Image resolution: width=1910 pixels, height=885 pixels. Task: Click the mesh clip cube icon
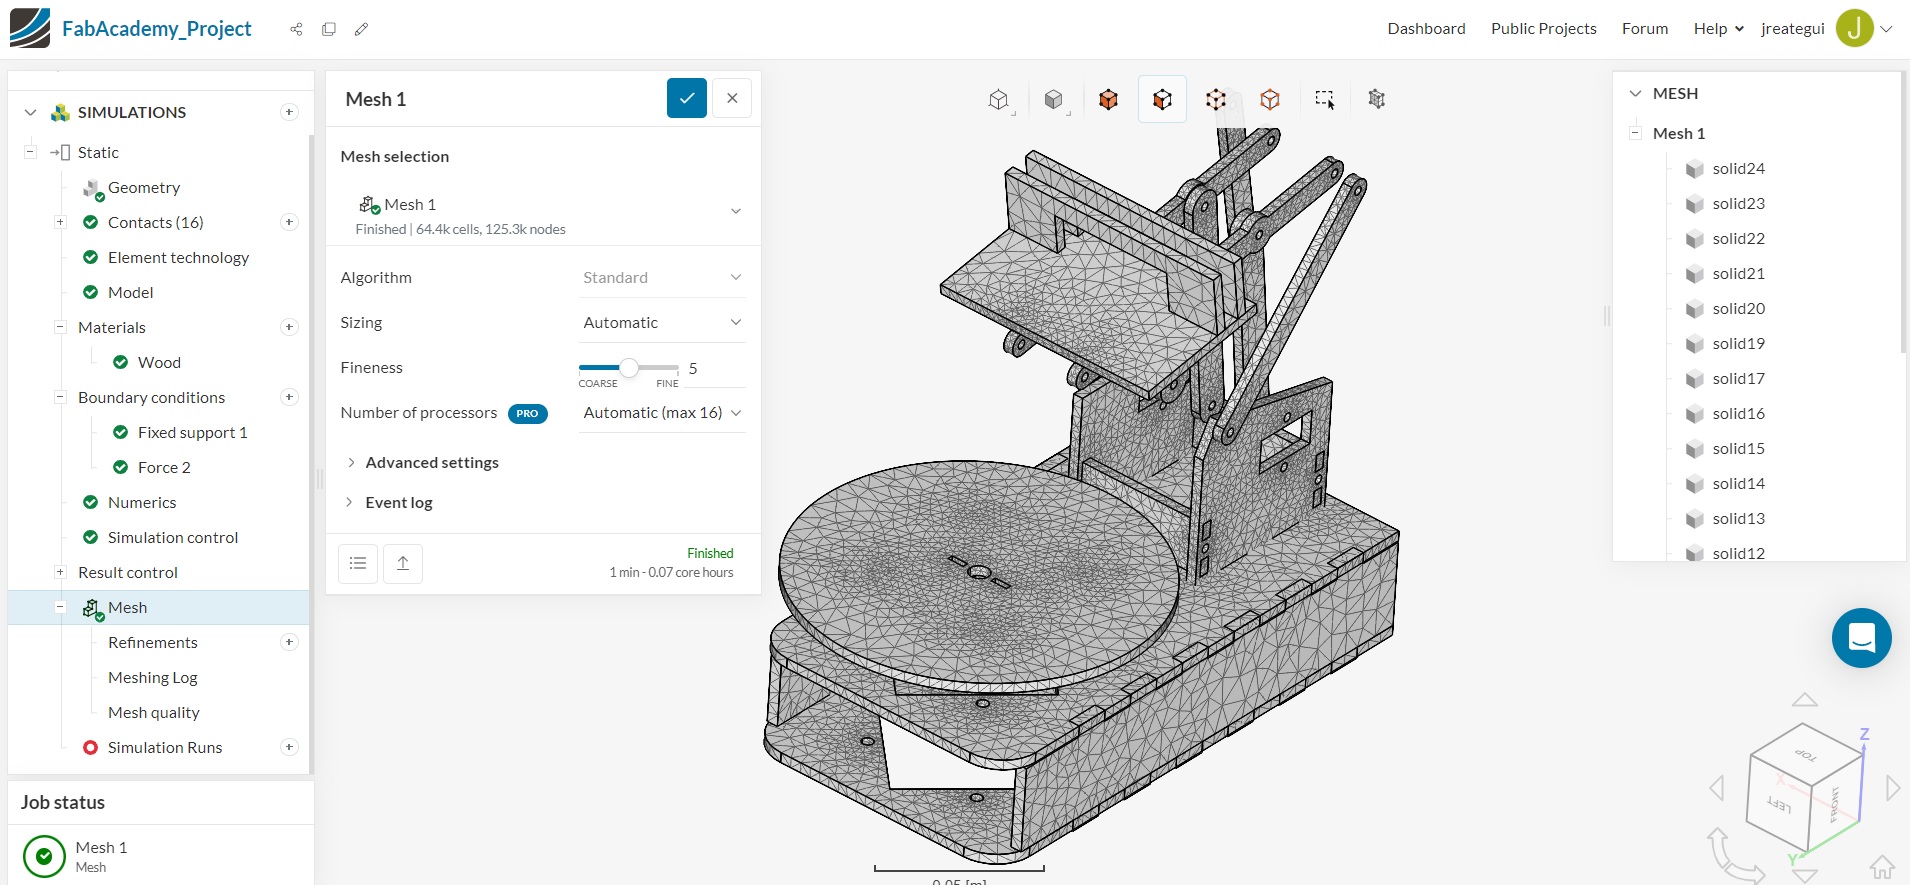tap(1377, 99)
